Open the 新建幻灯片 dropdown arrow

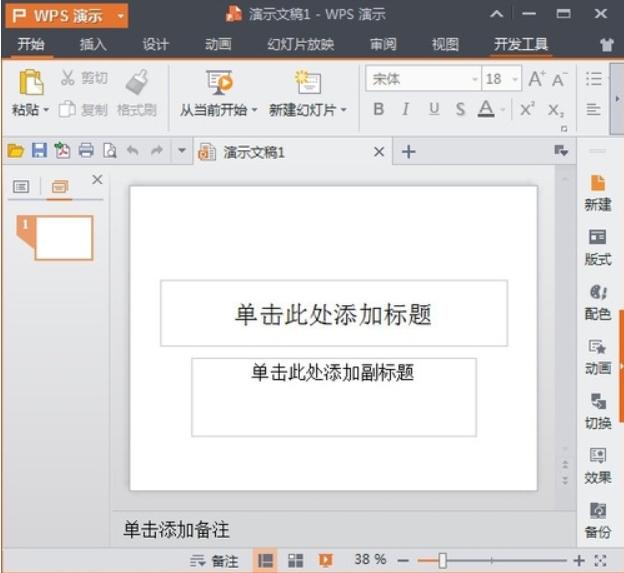344,111
